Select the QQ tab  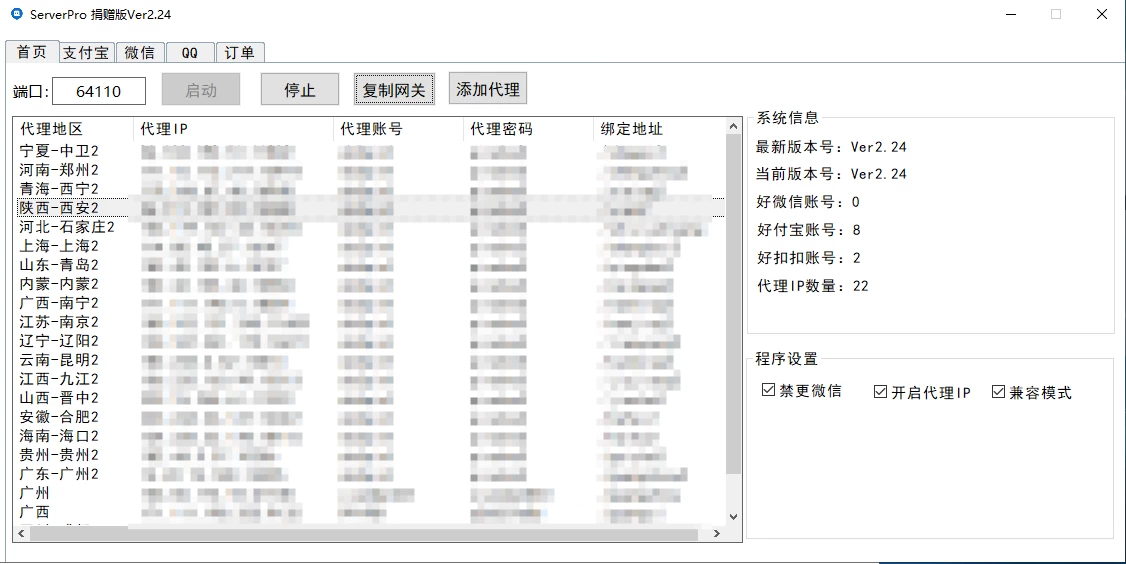click(190, 53)
